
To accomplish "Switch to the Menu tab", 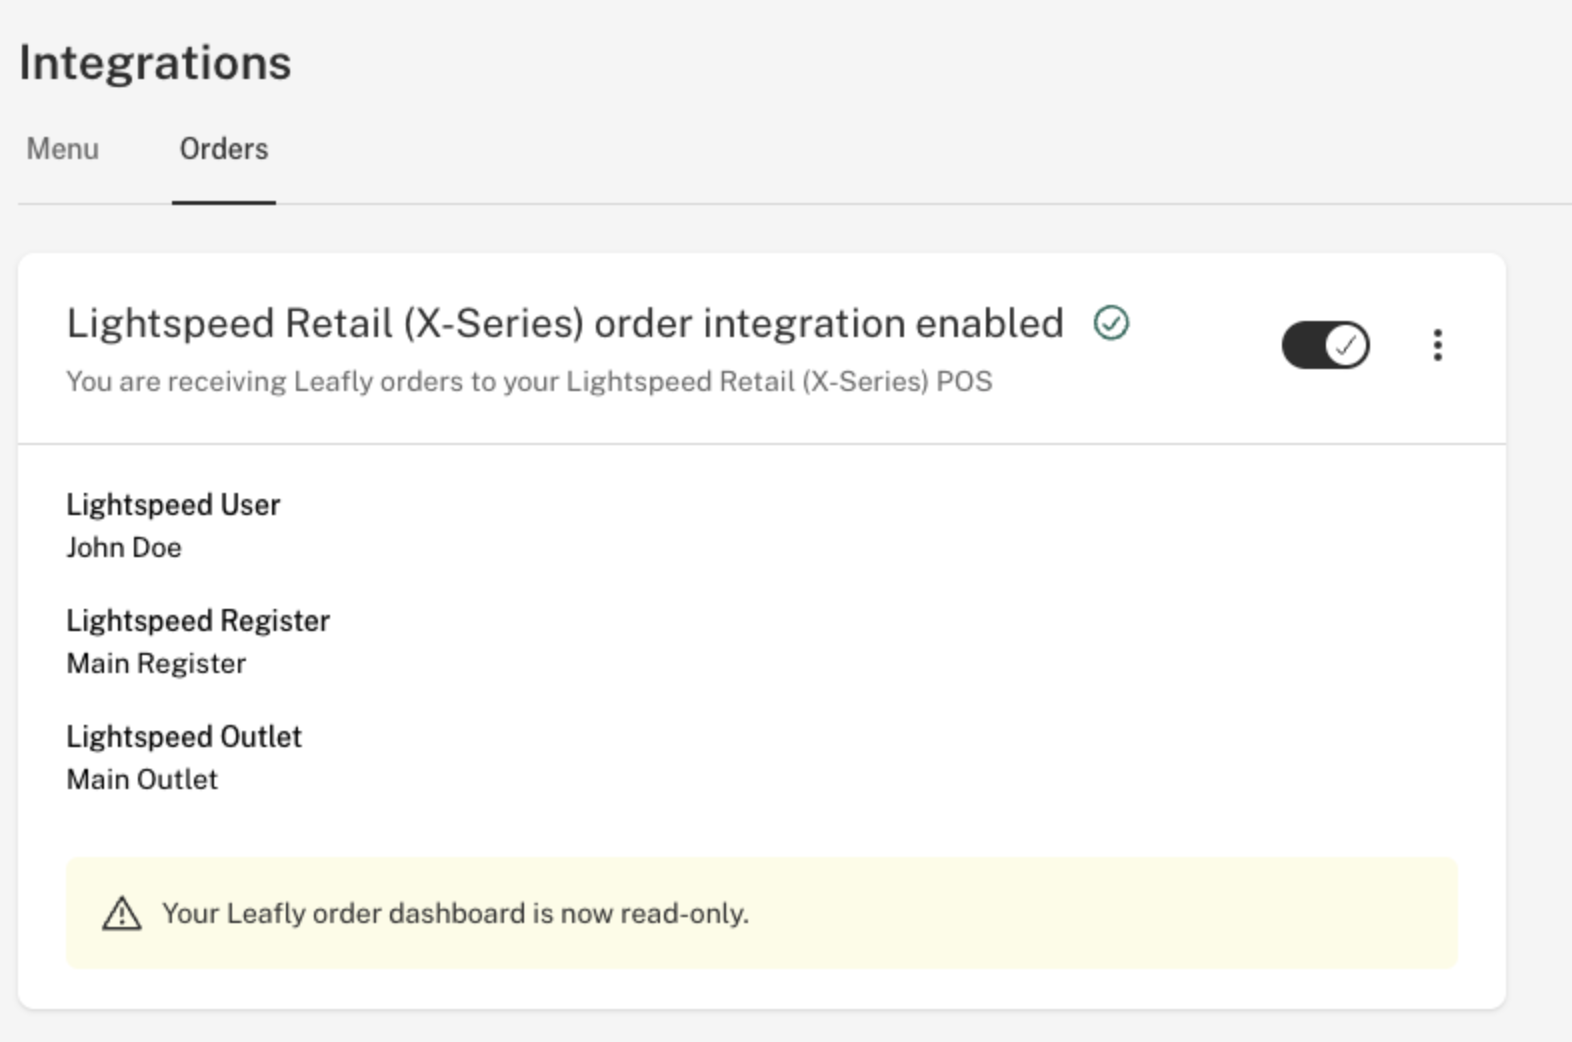I will coord(62,149).
